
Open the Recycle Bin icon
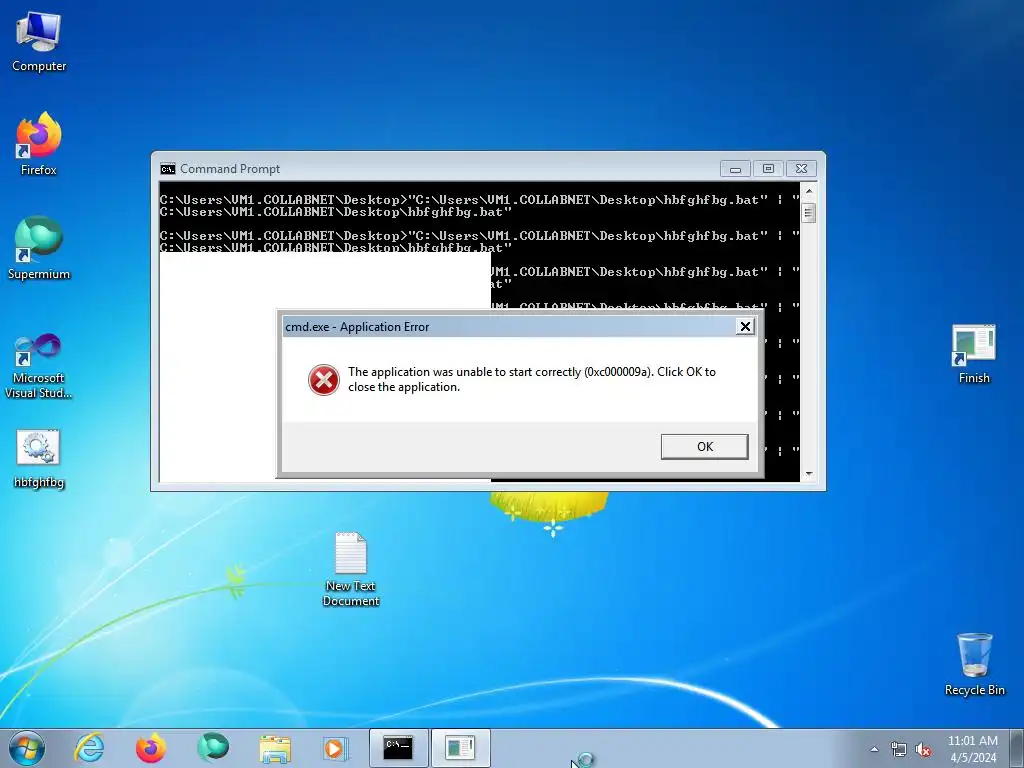coord(974,664)
